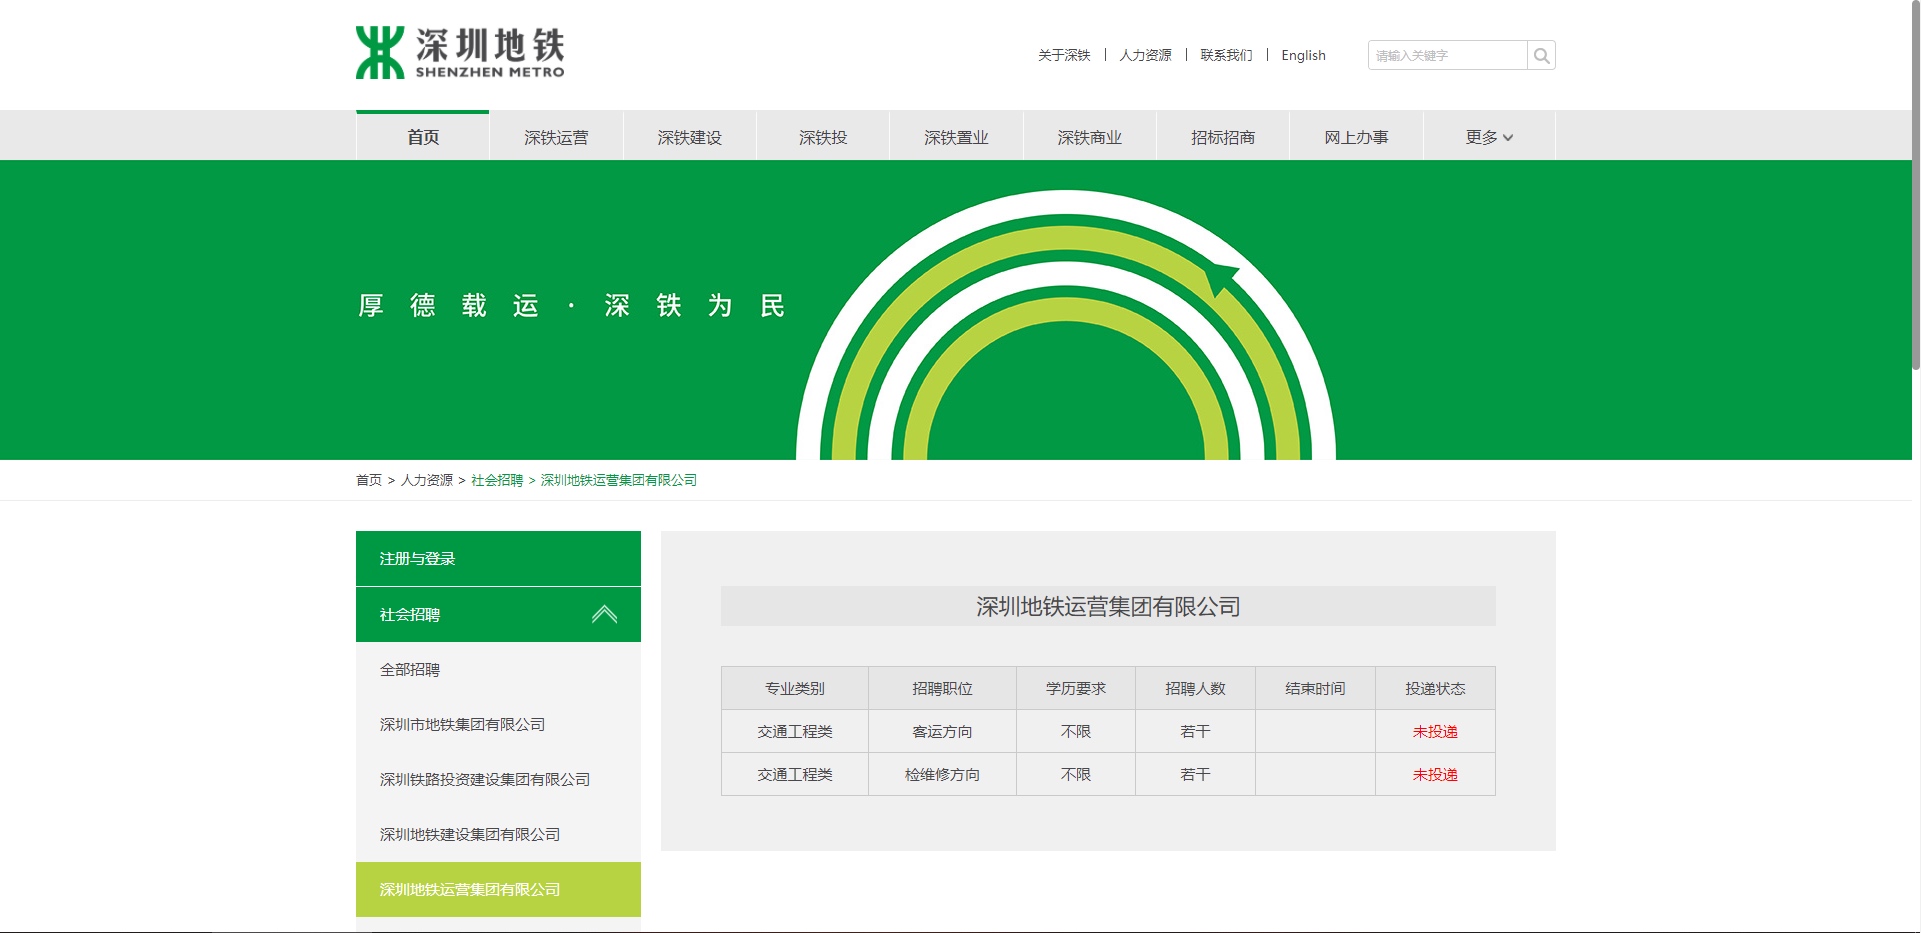Select 深圳铁路投资建设集团有限公司 in sidebar

[x=498, y=779]
